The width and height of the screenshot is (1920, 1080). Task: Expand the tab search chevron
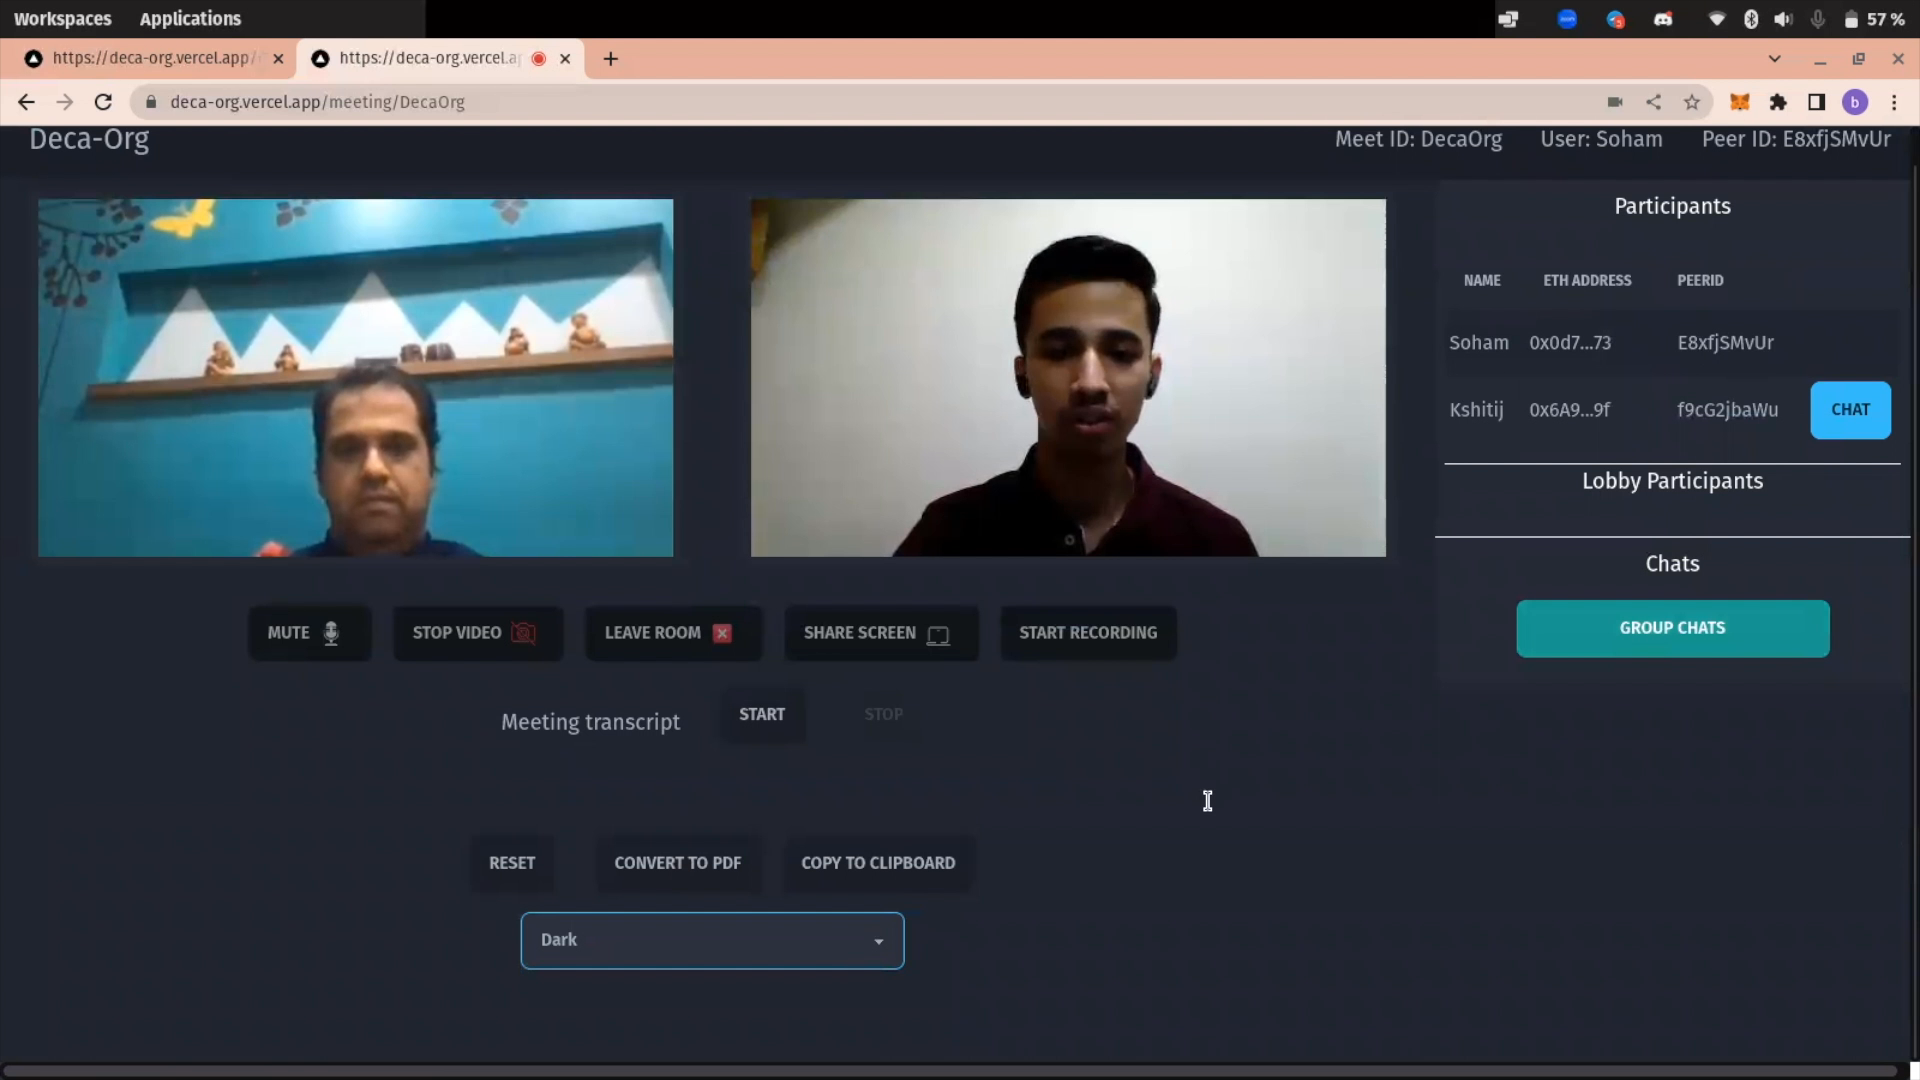click(1774, 59)
